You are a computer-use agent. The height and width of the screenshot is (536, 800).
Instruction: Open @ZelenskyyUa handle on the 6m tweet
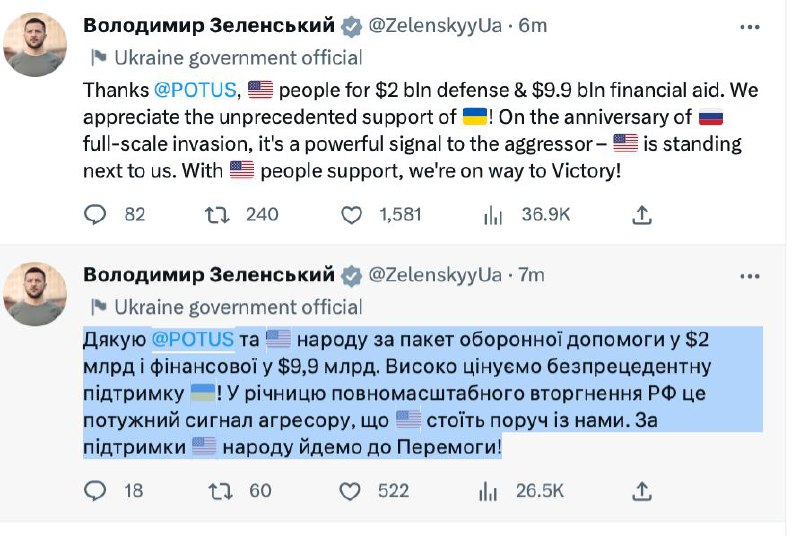[x=435, y=25]
